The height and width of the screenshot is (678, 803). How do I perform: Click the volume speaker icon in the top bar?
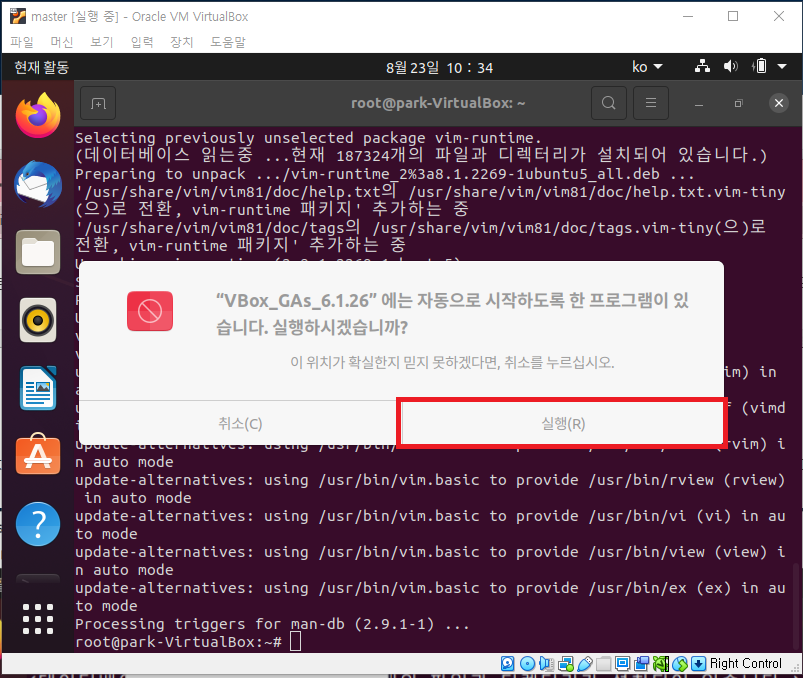[730, 66]
